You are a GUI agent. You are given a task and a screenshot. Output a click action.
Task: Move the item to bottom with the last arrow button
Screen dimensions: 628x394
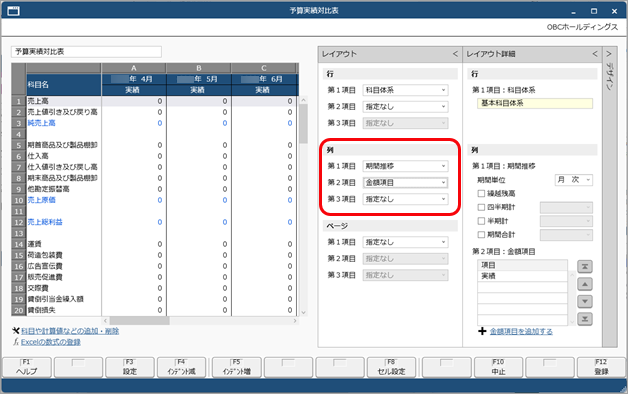[x=585, y=319]
